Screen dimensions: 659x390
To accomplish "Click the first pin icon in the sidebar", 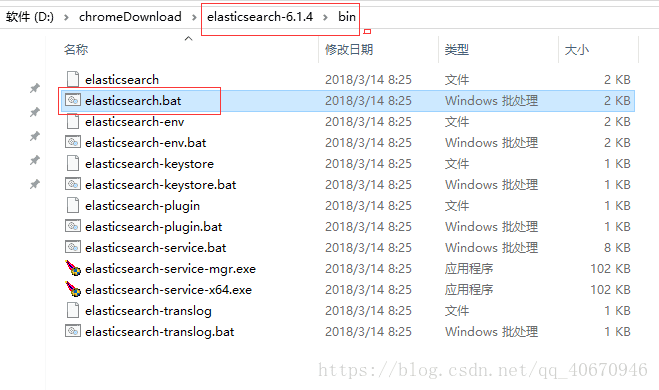I will coord(35,88).
